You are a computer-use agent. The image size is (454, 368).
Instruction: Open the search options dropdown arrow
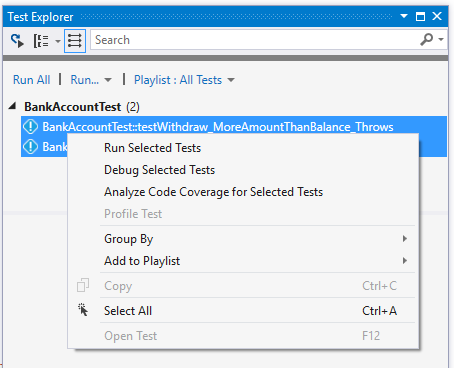[x=441, y=40]
